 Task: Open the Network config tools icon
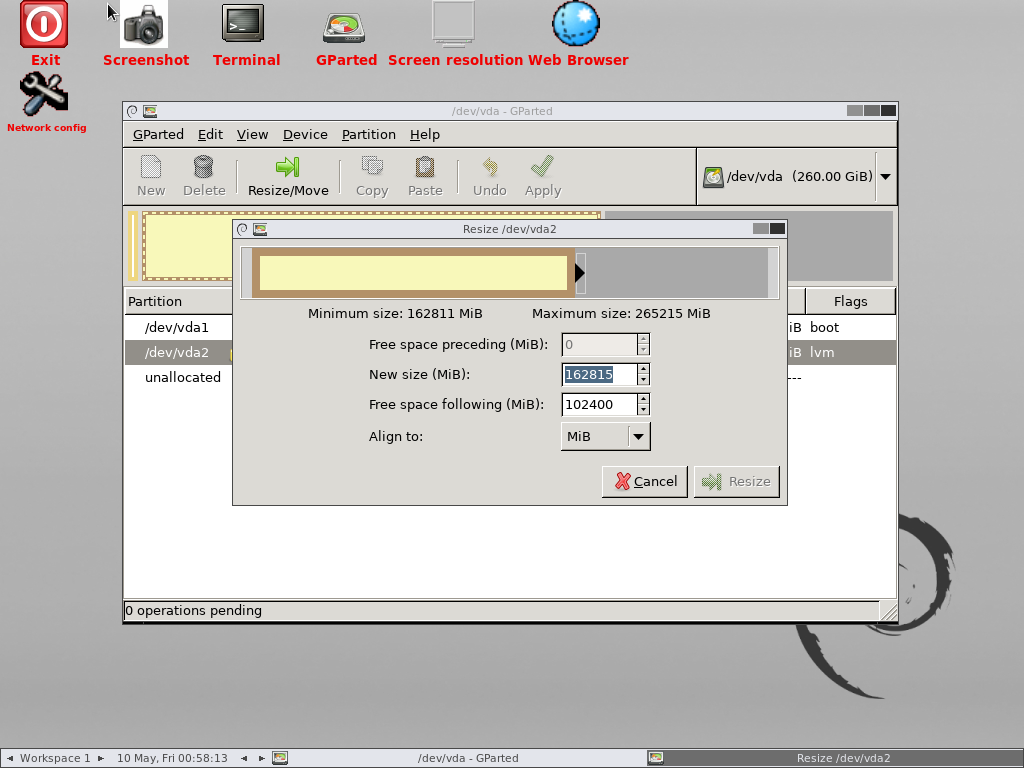click(x=44, y=95)
